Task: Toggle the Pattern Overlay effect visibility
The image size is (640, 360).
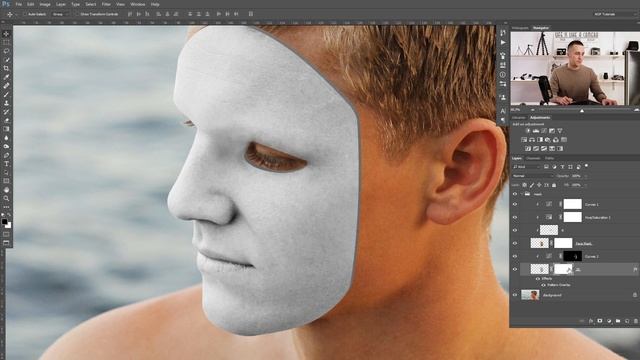Action: click(x=543, y=285)
